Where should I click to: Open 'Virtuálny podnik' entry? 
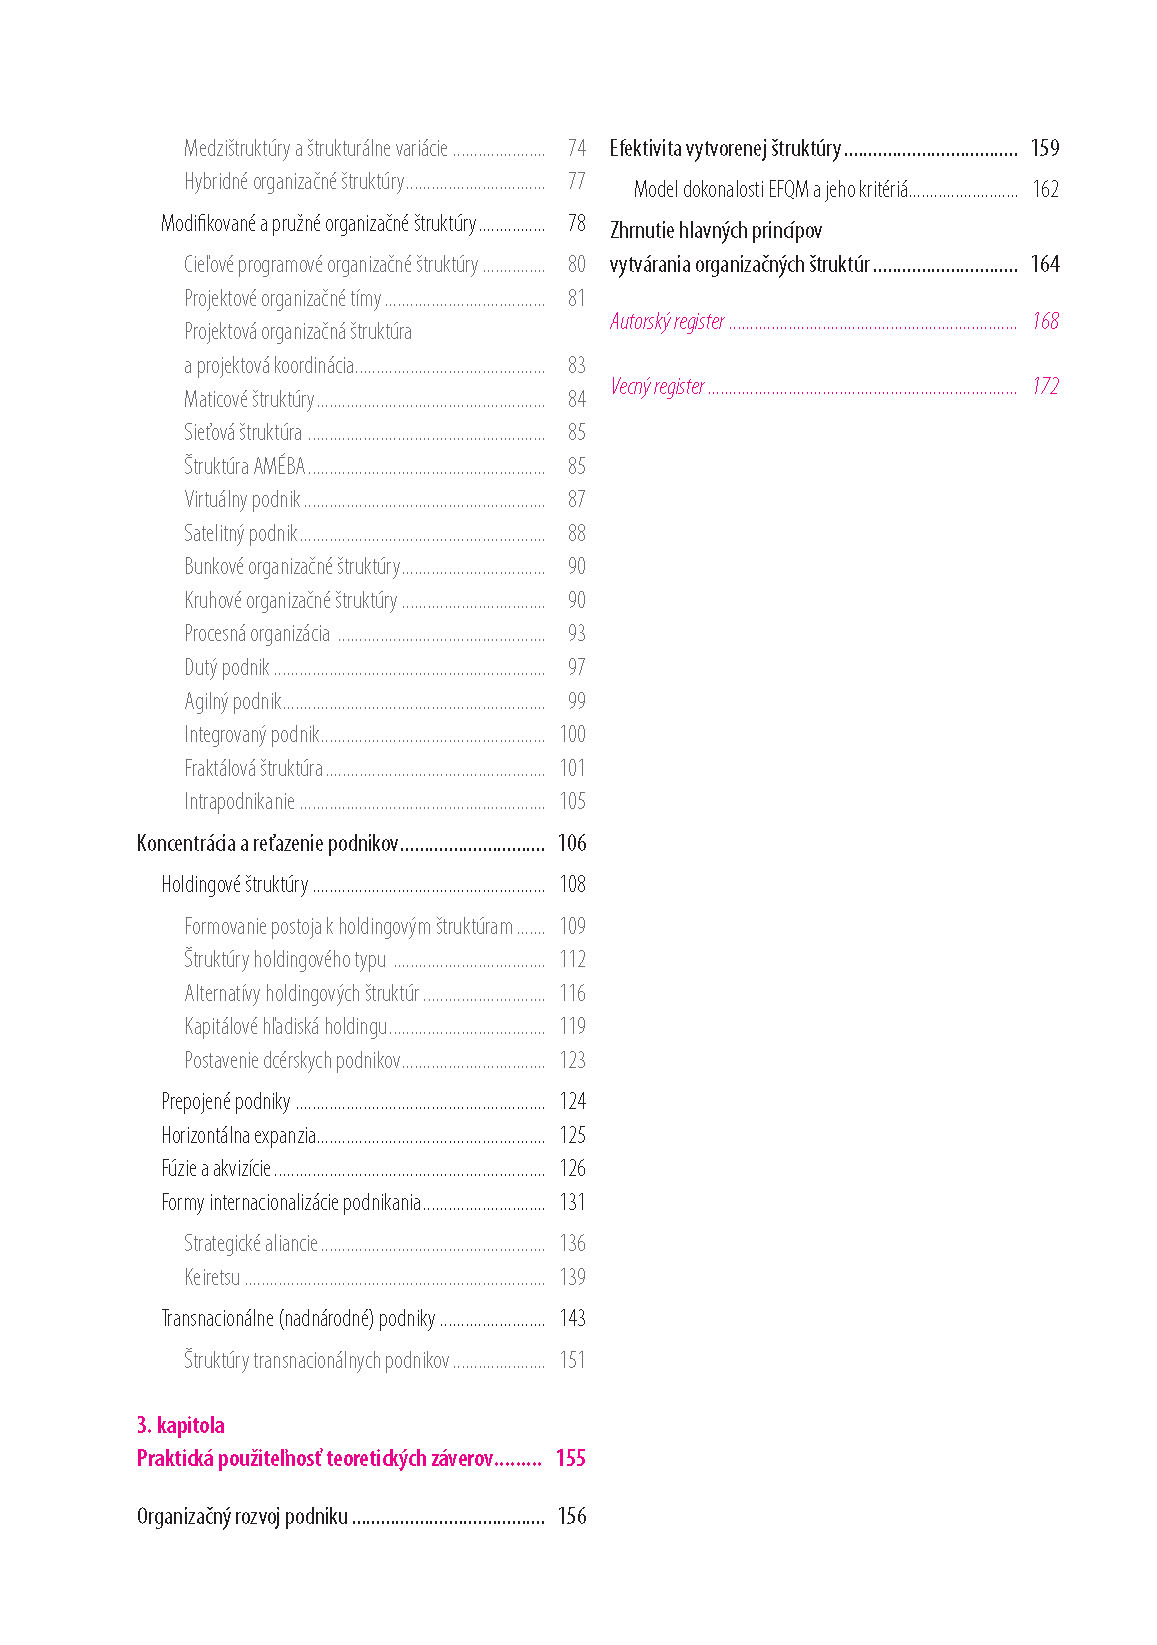(x=242, y=500)
